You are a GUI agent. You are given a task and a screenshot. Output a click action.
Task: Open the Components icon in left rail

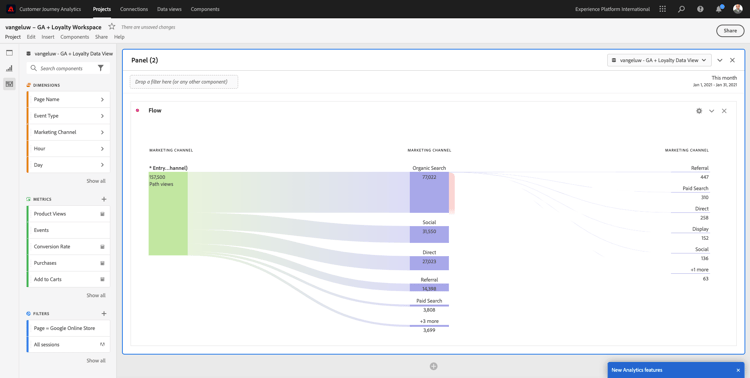[10, 84]
